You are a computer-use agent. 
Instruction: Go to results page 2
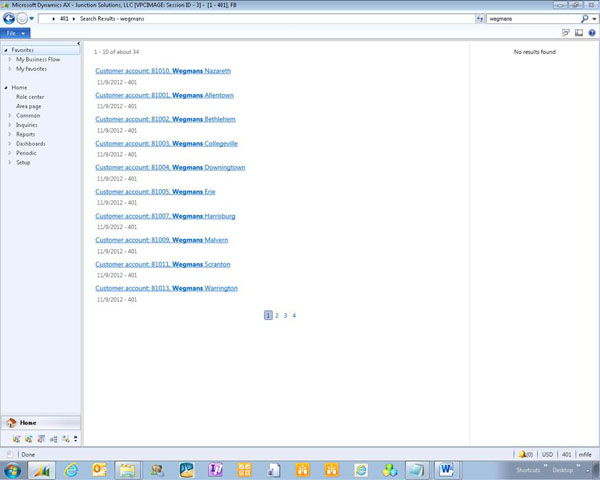[277, 315]
